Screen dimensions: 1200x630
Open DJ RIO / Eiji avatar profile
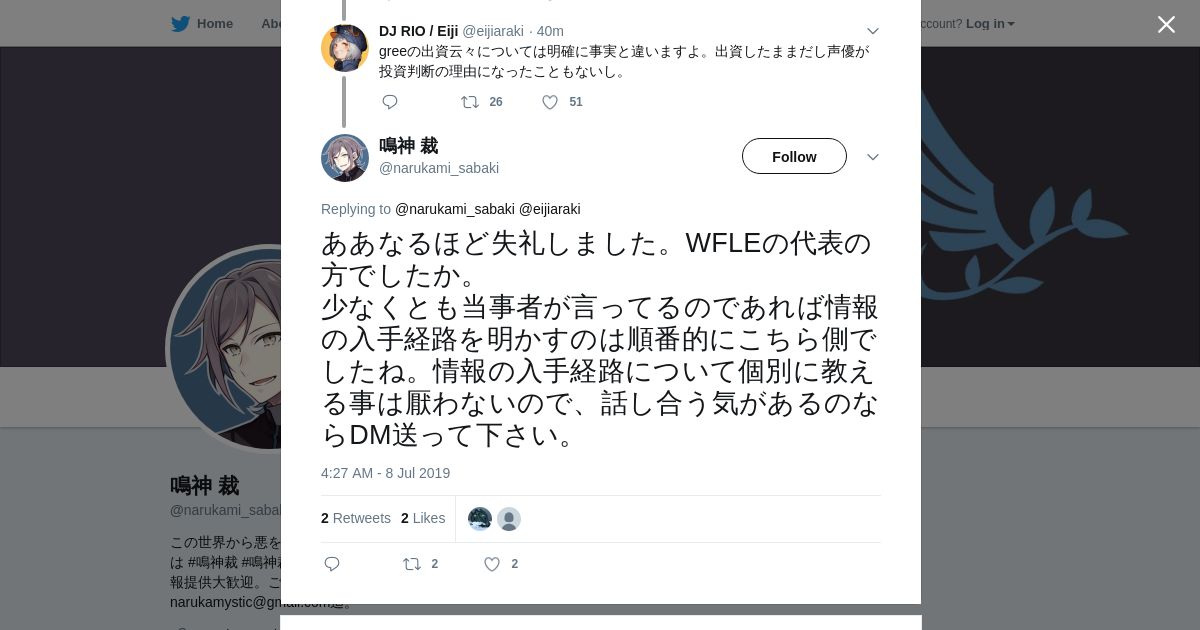pos(345,48)
